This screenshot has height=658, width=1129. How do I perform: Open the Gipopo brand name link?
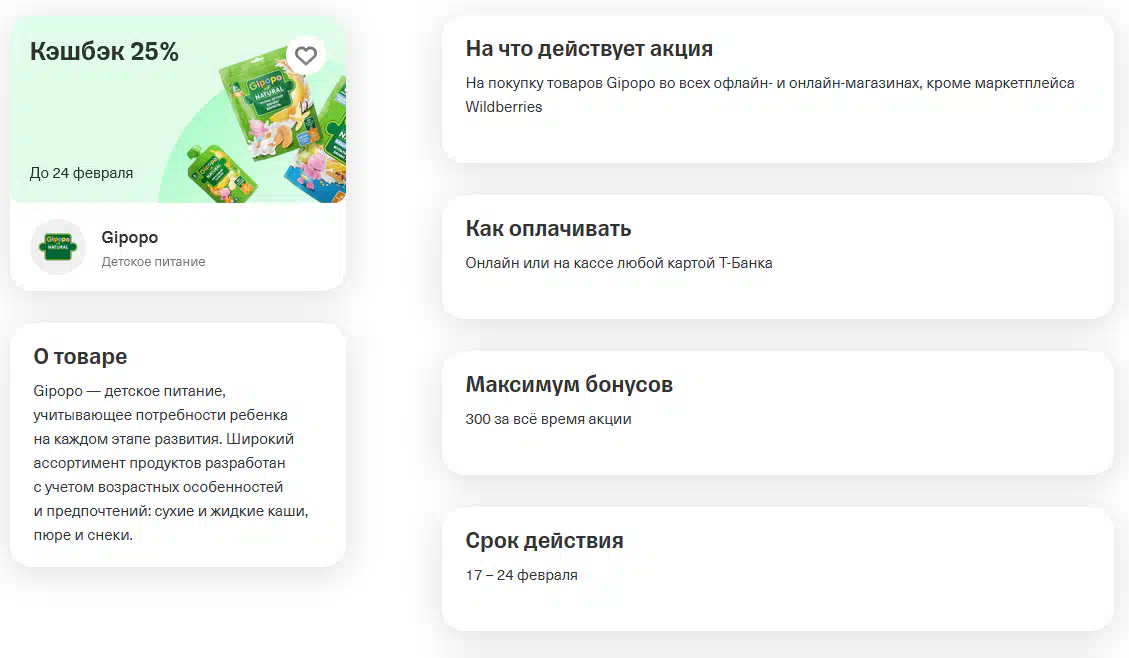130,238
